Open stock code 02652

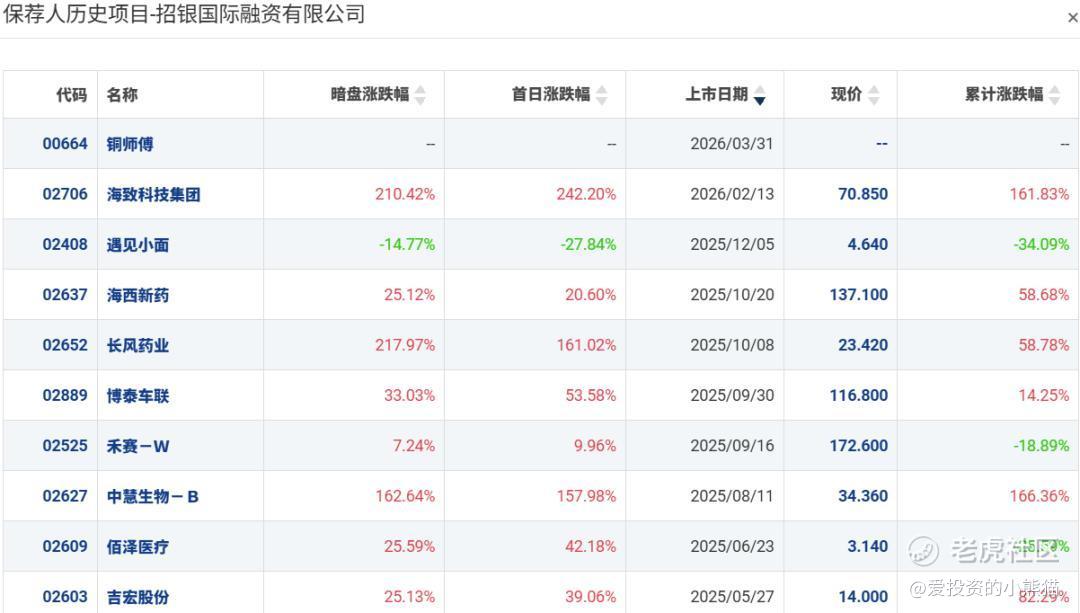coord(65,345)
